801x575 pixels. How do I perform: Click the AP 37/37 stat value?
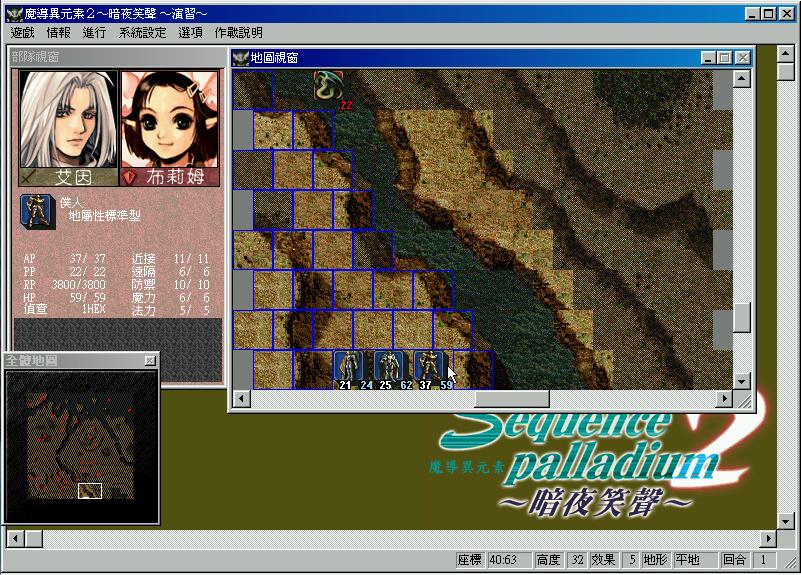[x=87, y=258]
